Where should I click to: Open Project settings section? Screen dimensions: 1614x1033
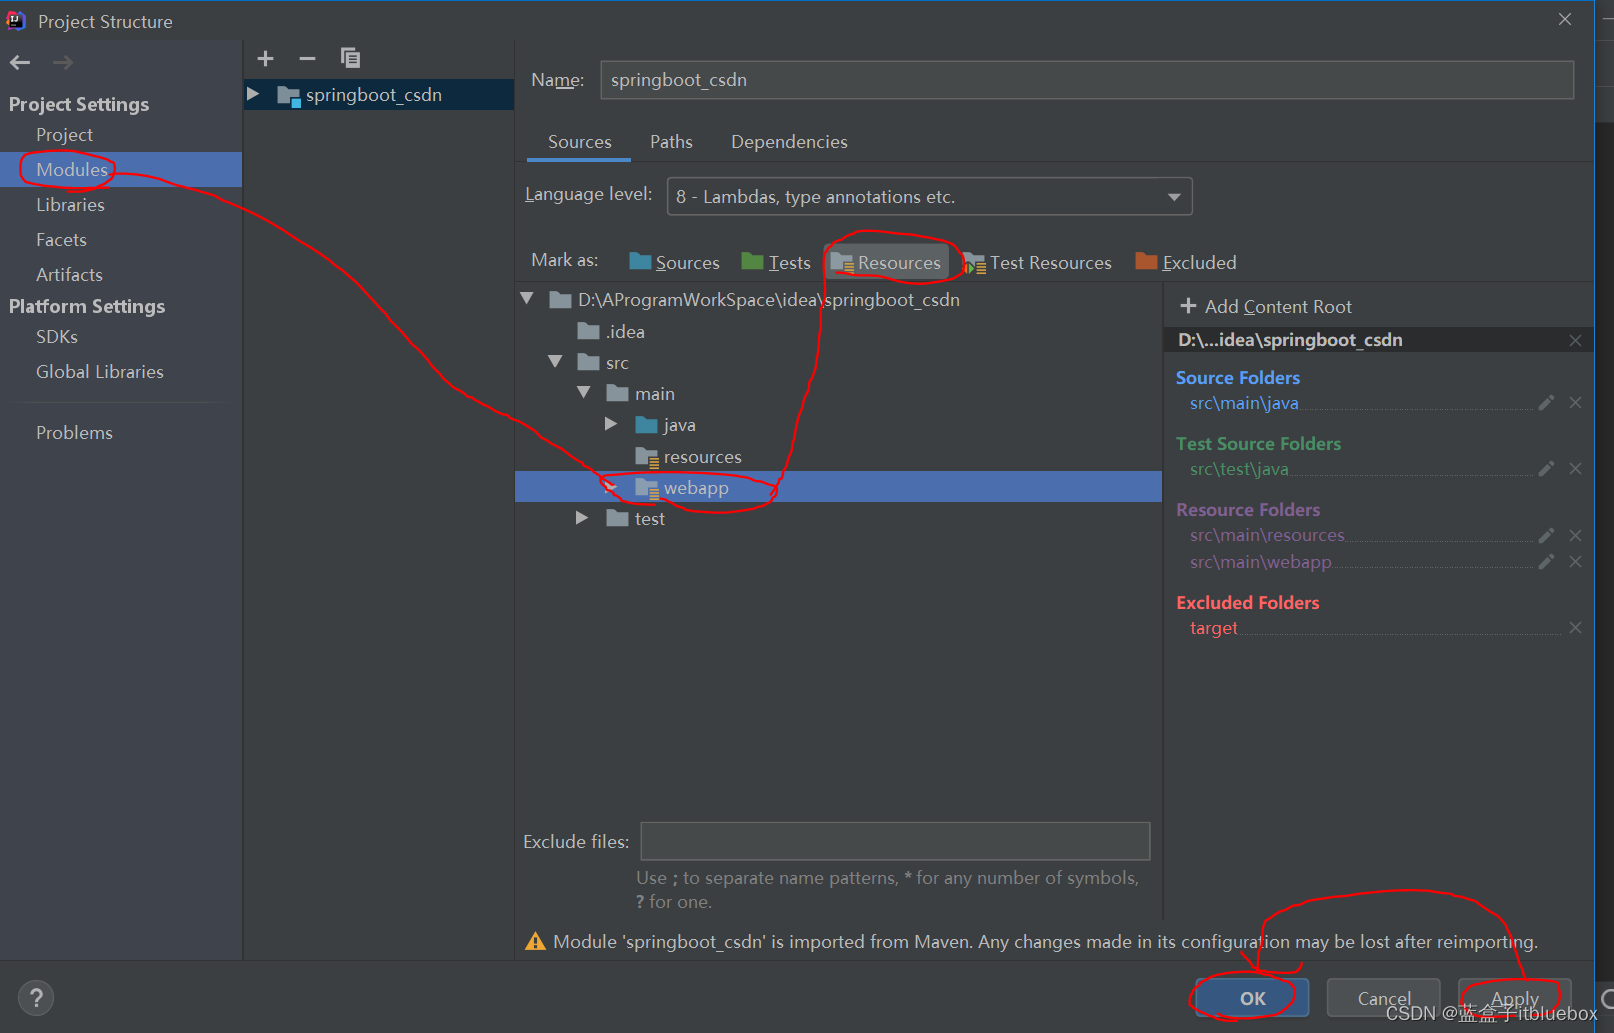click(x=64, y=135)
